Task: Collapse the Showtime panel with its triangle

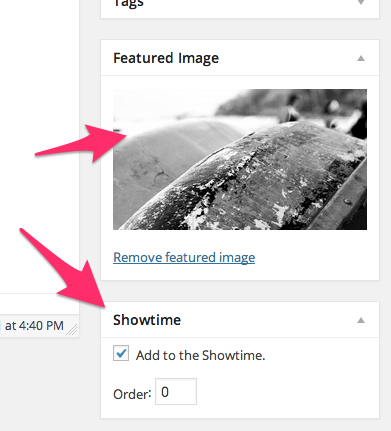Action: tap(361, 320)
